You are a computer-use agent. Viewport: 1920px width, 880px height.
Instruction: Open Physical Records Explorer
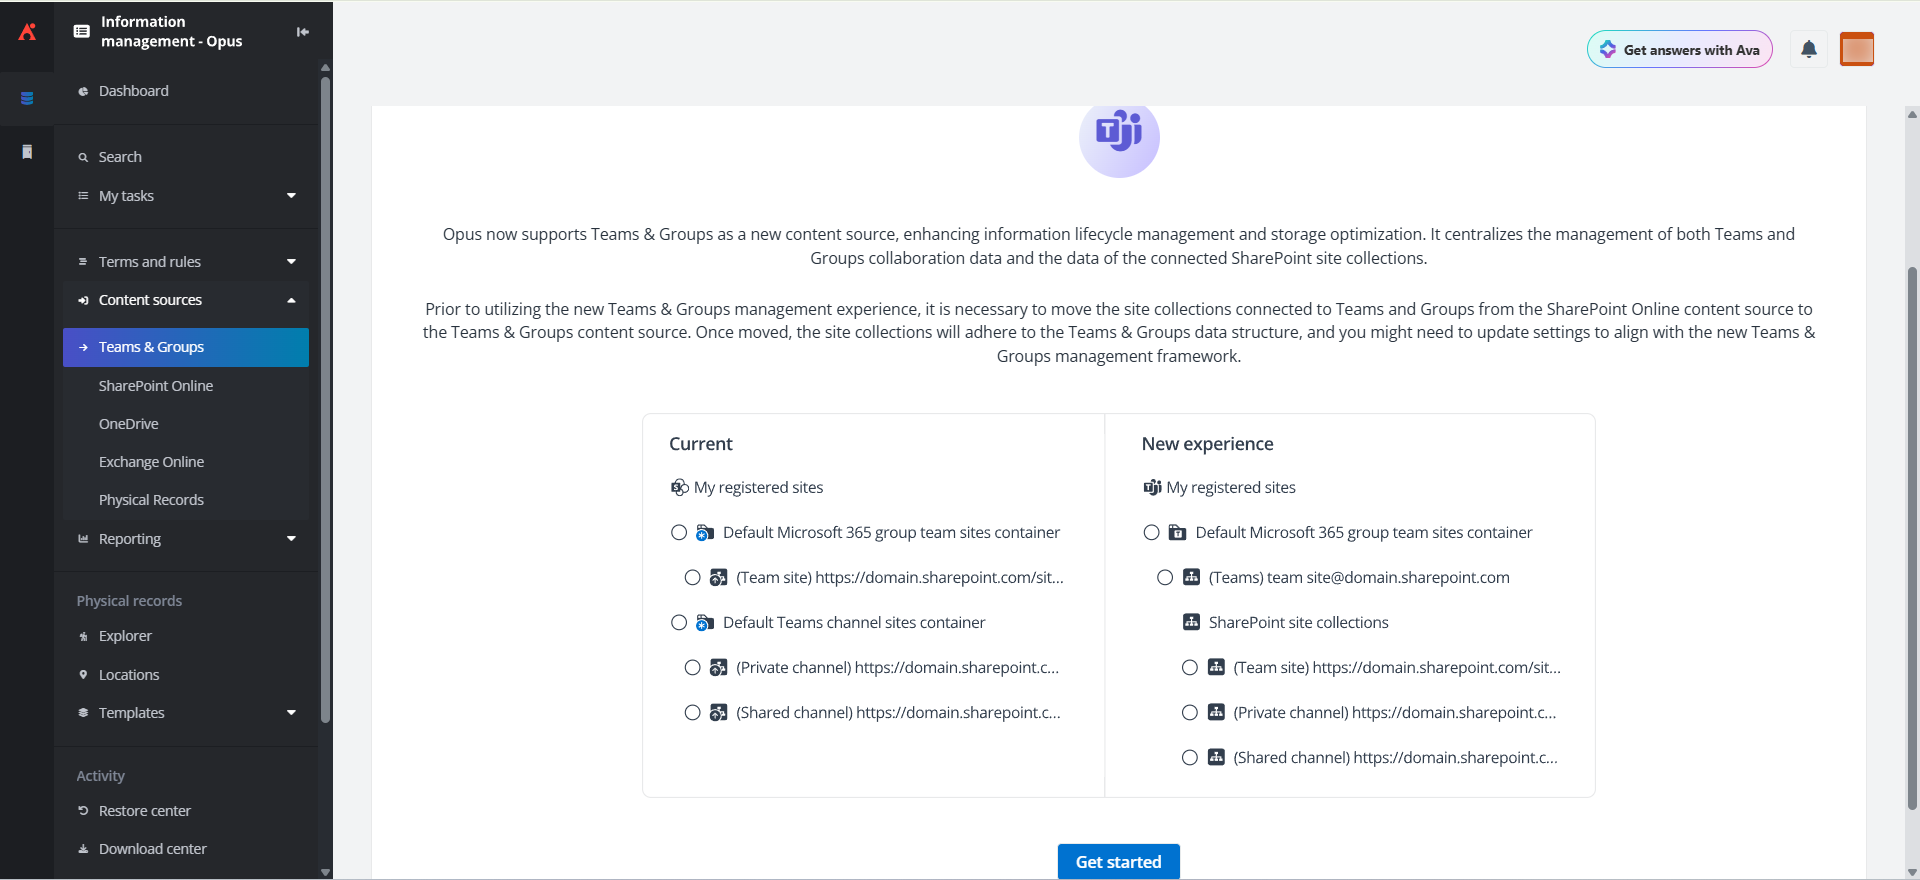point(125,635)
